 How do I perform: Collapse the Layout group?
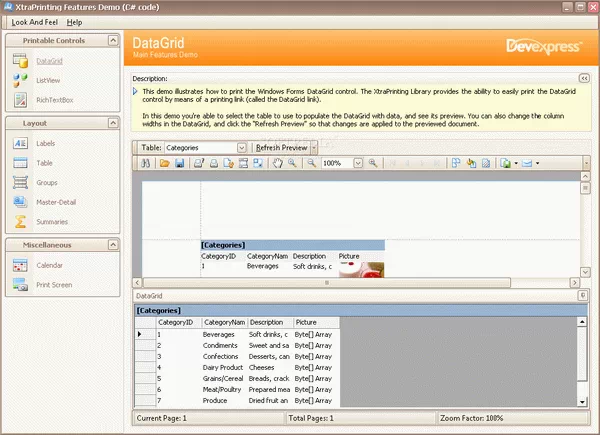(113, 123)
